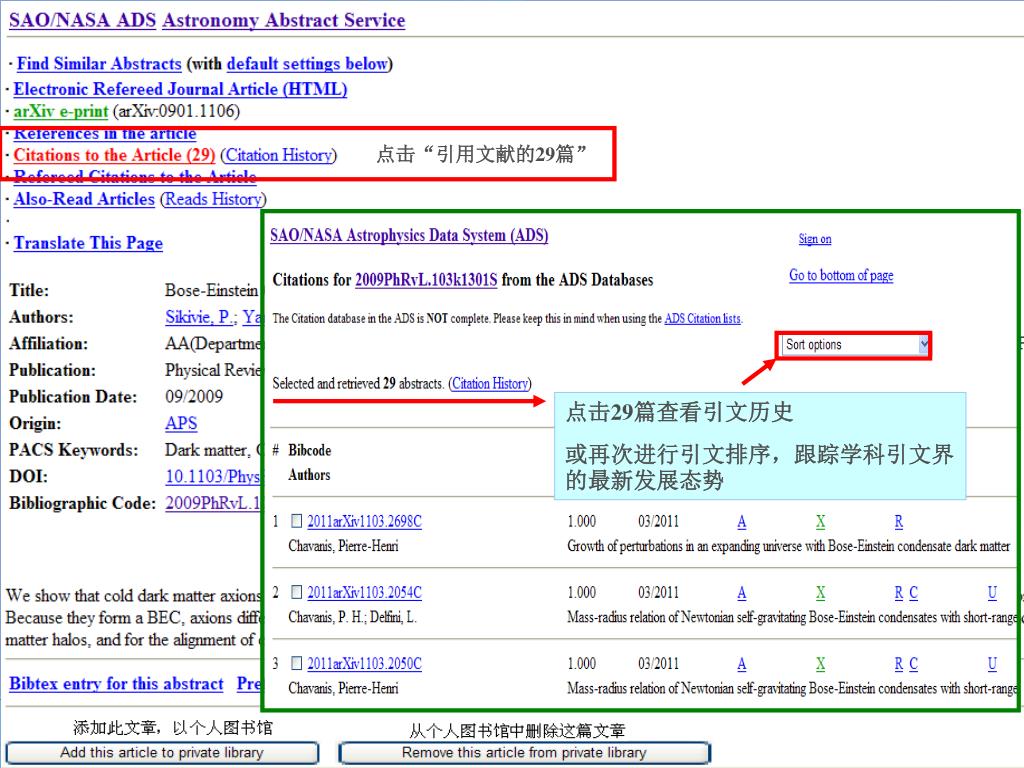Open Citations to the Article (29)
1024x768 pixels.
pos(114,155)
